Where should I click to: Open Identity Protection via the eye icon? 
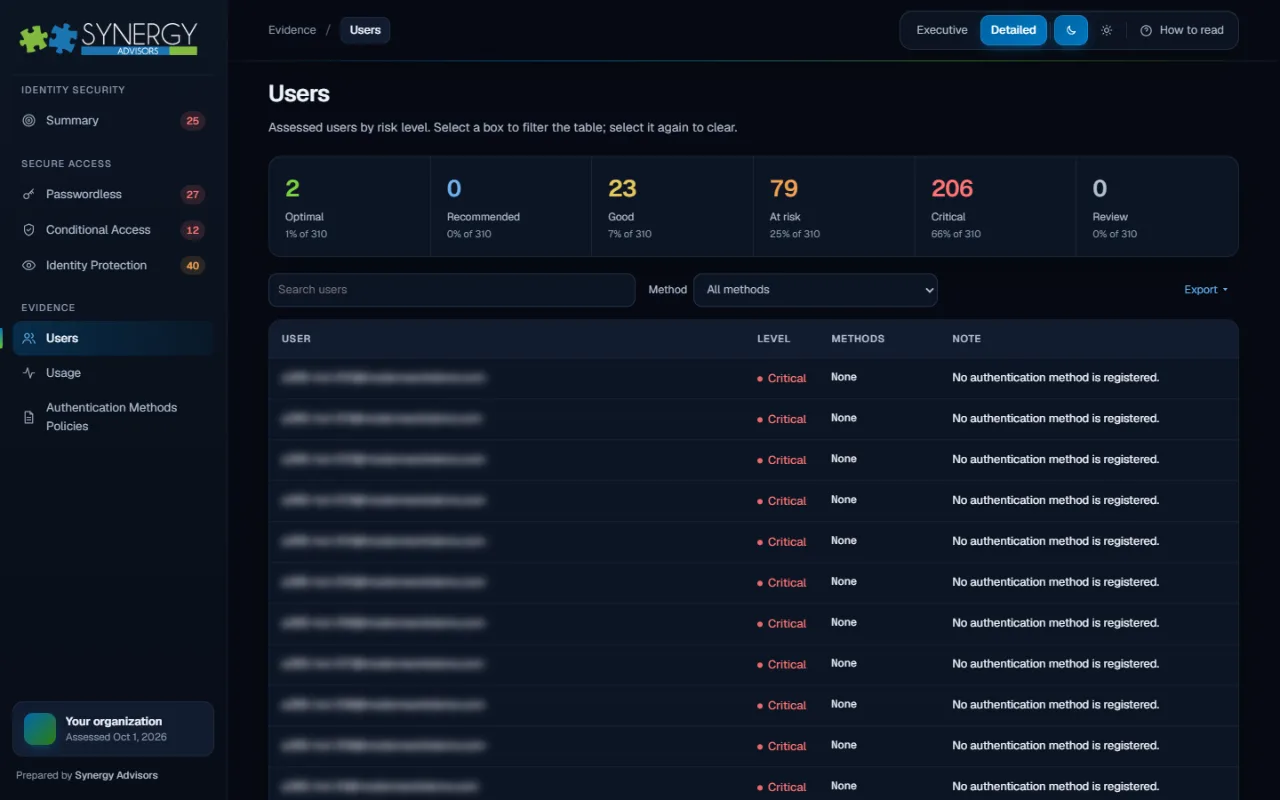[29, 266]
